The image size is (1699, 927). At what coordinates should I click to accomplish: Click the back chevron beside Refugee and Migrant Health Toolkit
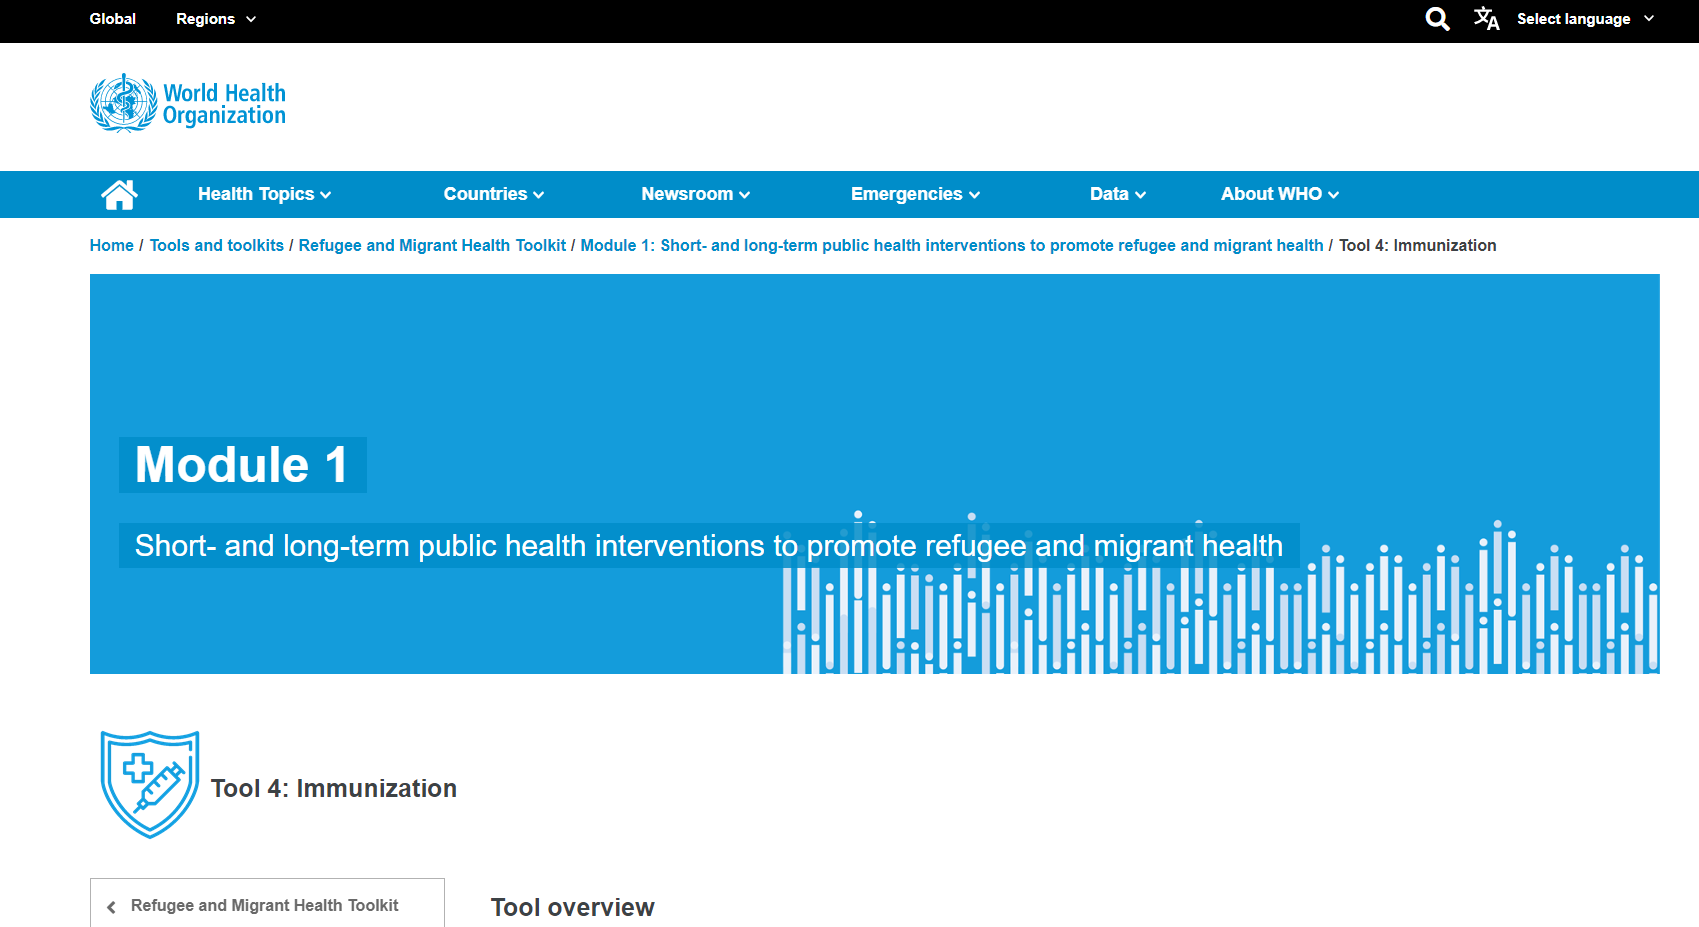point(110,906)
